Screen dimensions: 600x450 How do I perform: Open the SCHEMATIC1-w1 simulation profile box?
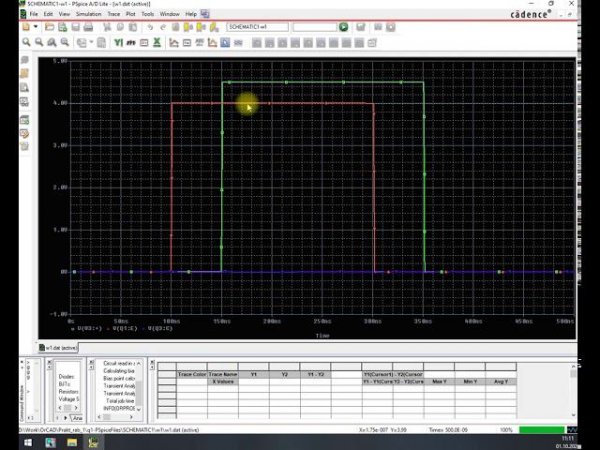pyautogui.click(x=258, y=27)
